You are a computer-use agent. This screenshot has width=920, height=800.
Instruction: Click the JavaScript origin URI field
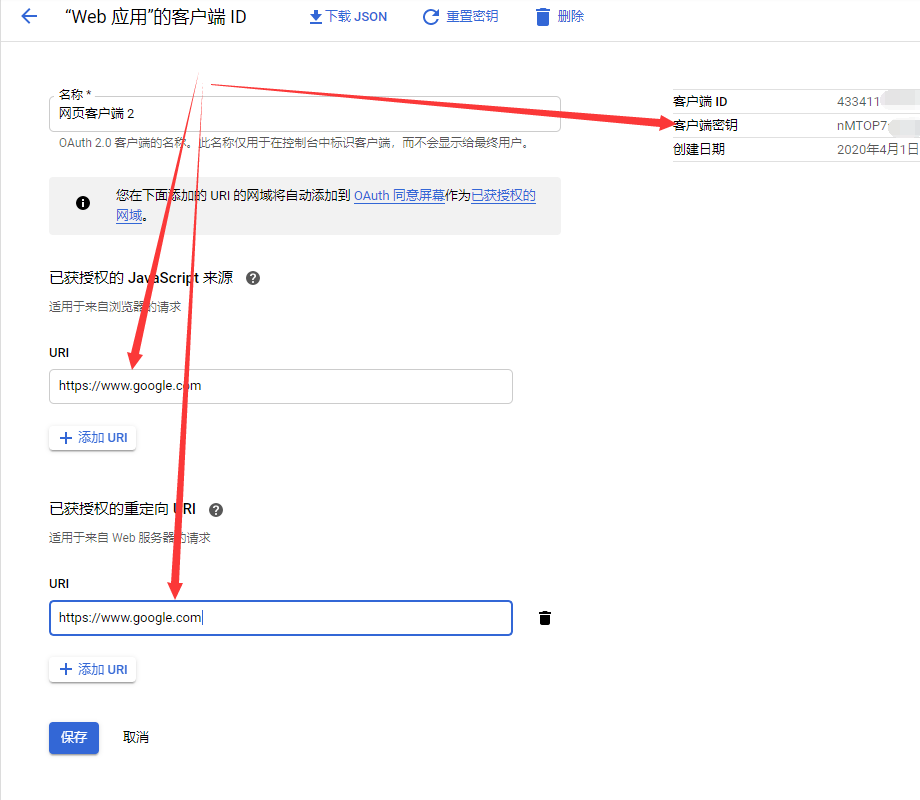tap(280, 386)
